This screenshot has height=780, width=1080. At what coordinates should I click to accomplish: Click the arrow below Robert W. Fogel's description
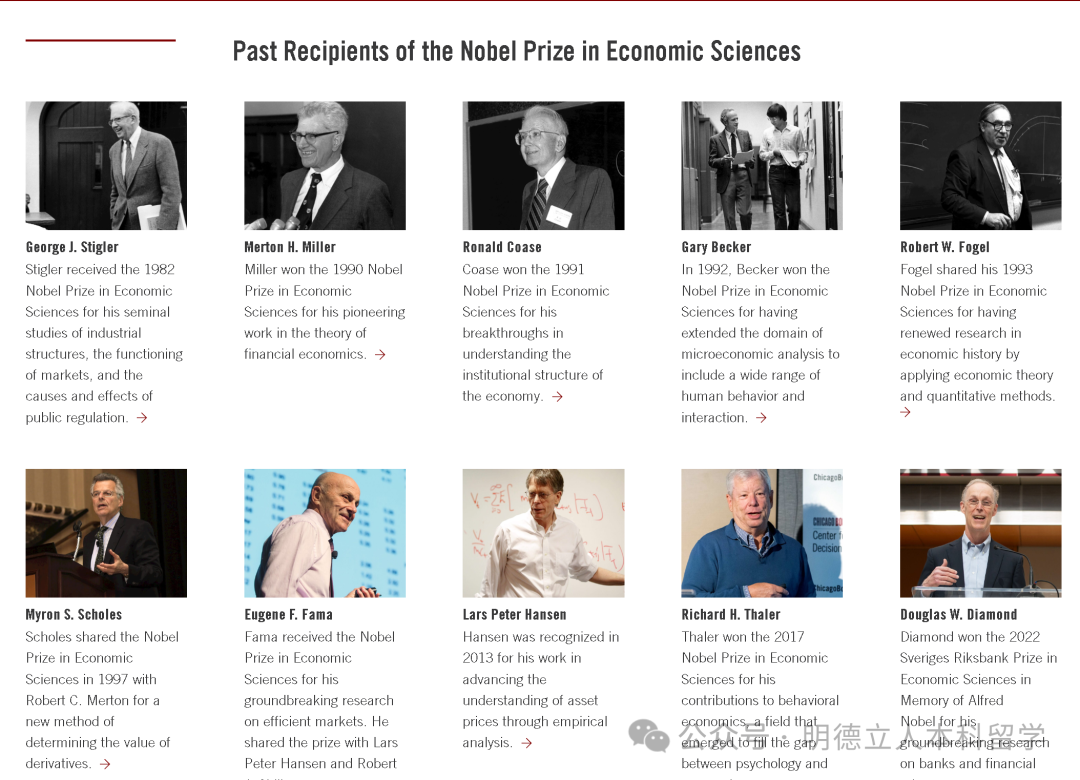[x=905, y=412]
